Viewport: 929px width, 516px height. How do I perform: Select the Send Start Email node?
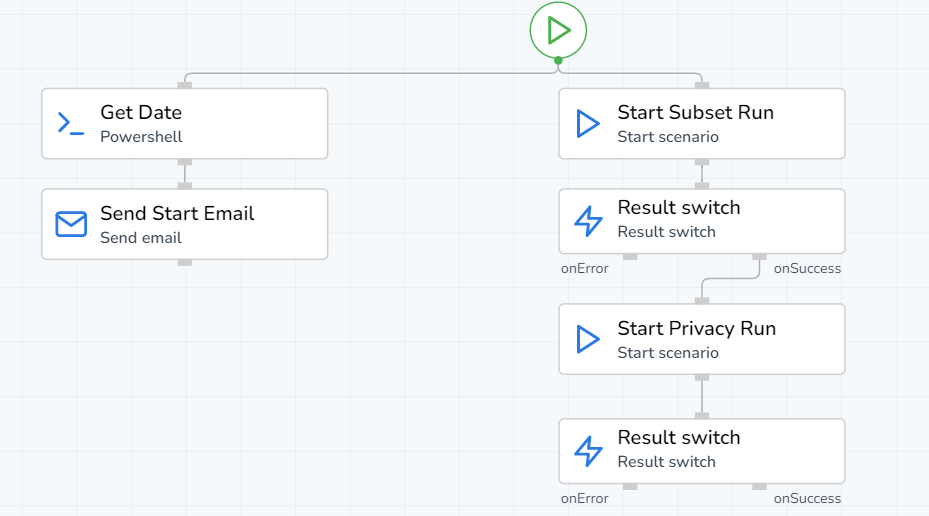(184, 224)
